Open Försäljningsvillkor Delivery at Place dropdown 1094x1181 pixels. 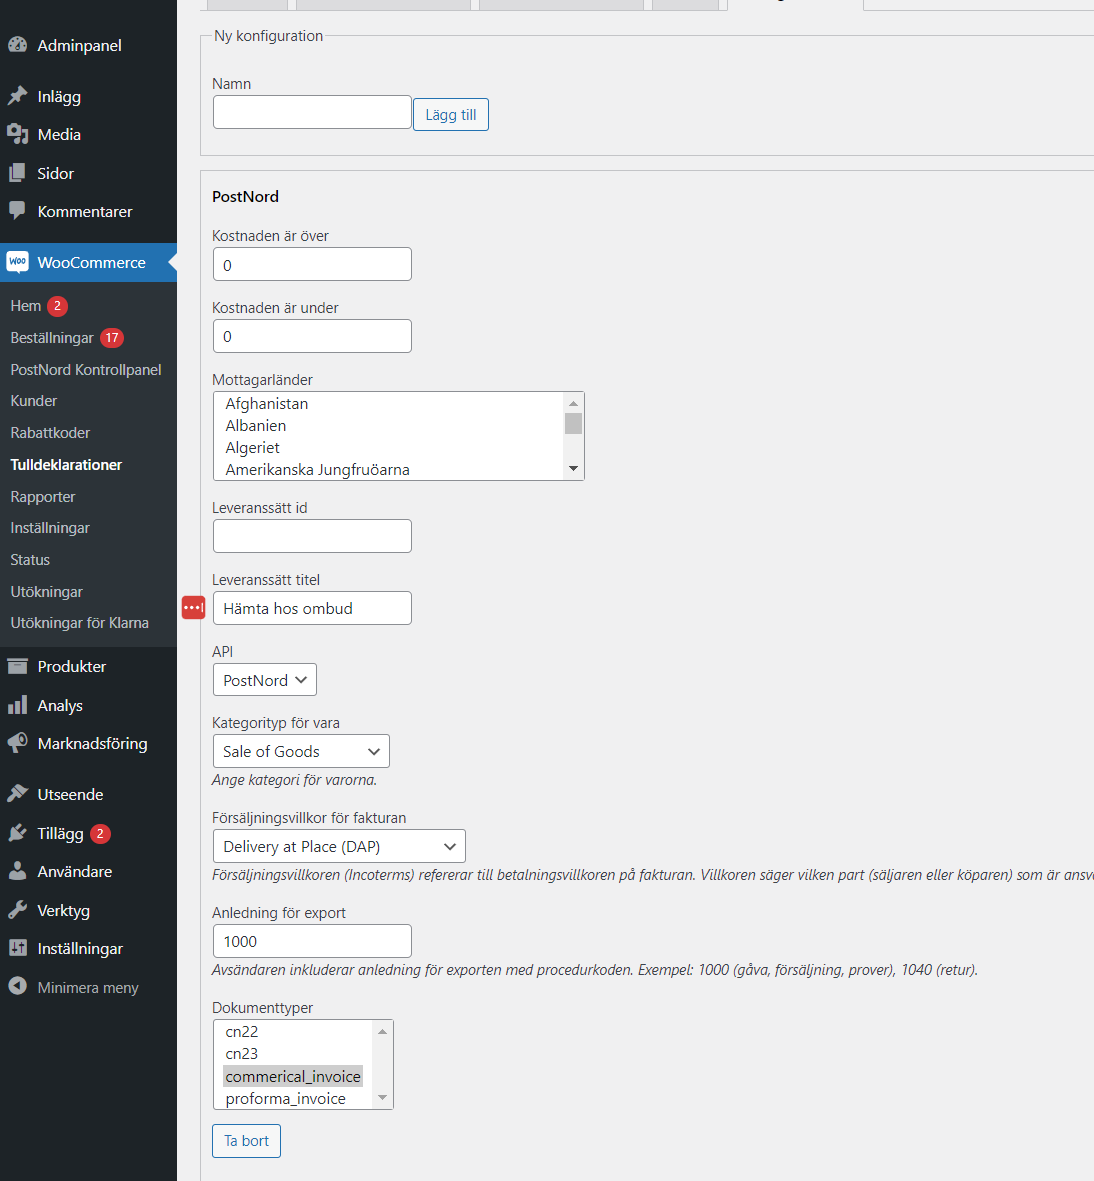point(339,847)
